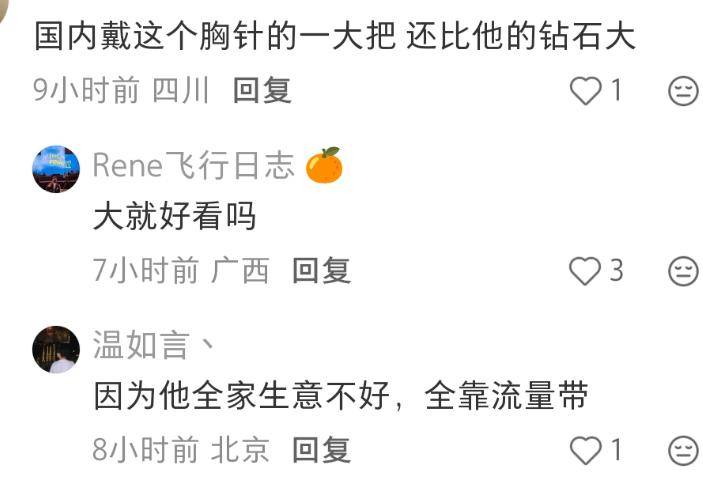The width and height of the screenshot is (703, 479).
Task: Like 温如言's comment with the heart icon
Action: [x=586, y=450]
